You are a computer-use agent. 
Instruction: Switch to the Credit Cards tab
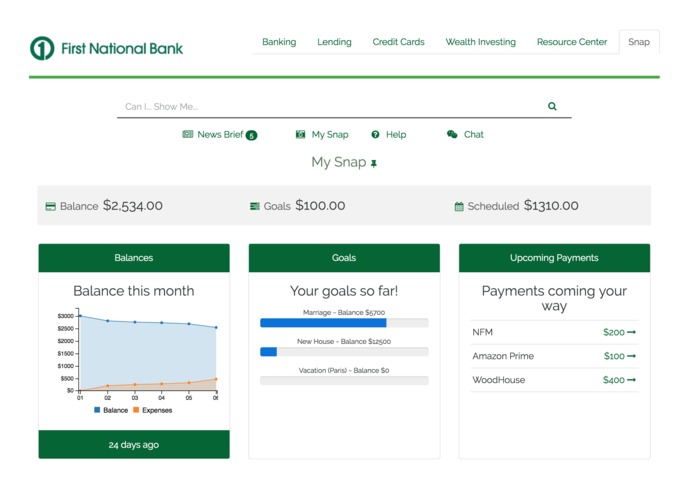tap(398, 42)
